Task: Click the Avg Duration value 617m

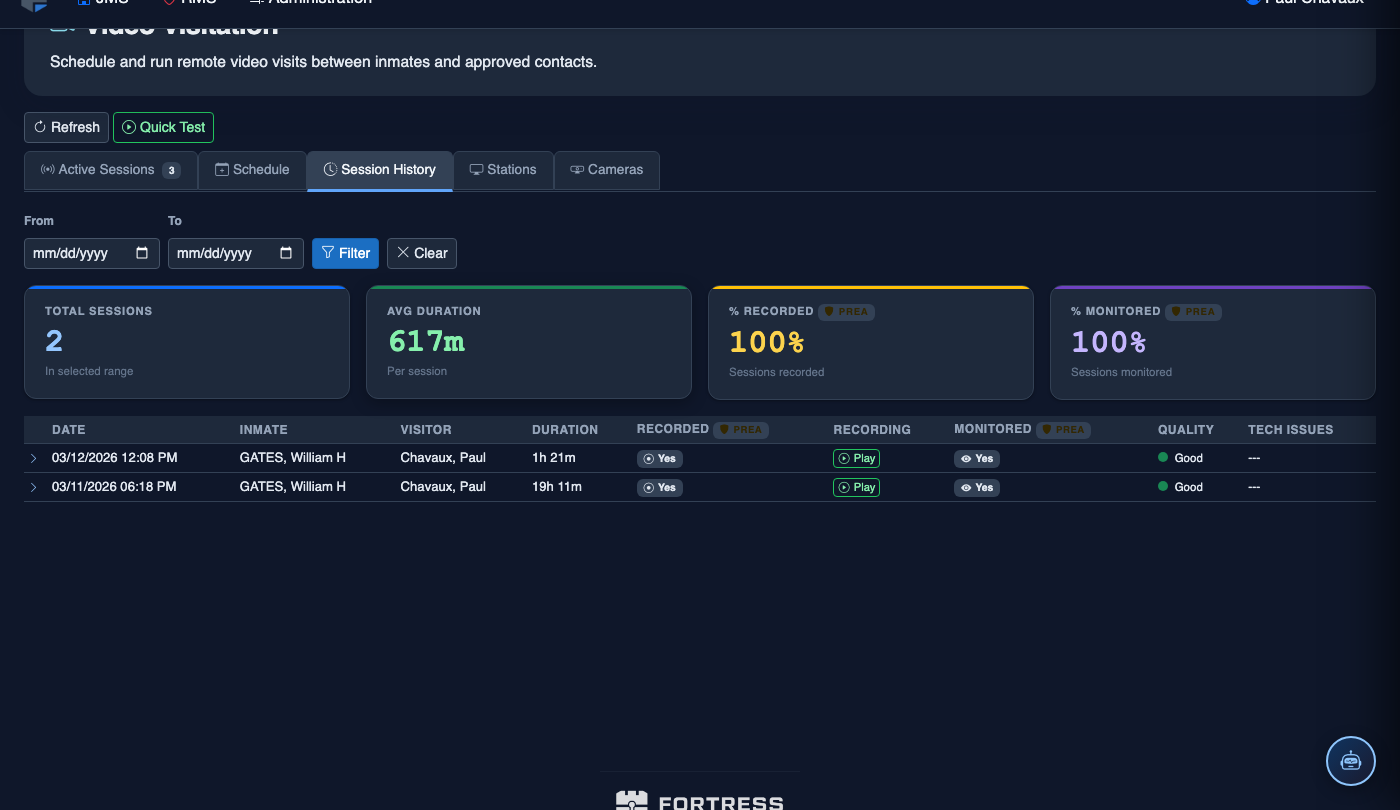Action: [426, 342]
